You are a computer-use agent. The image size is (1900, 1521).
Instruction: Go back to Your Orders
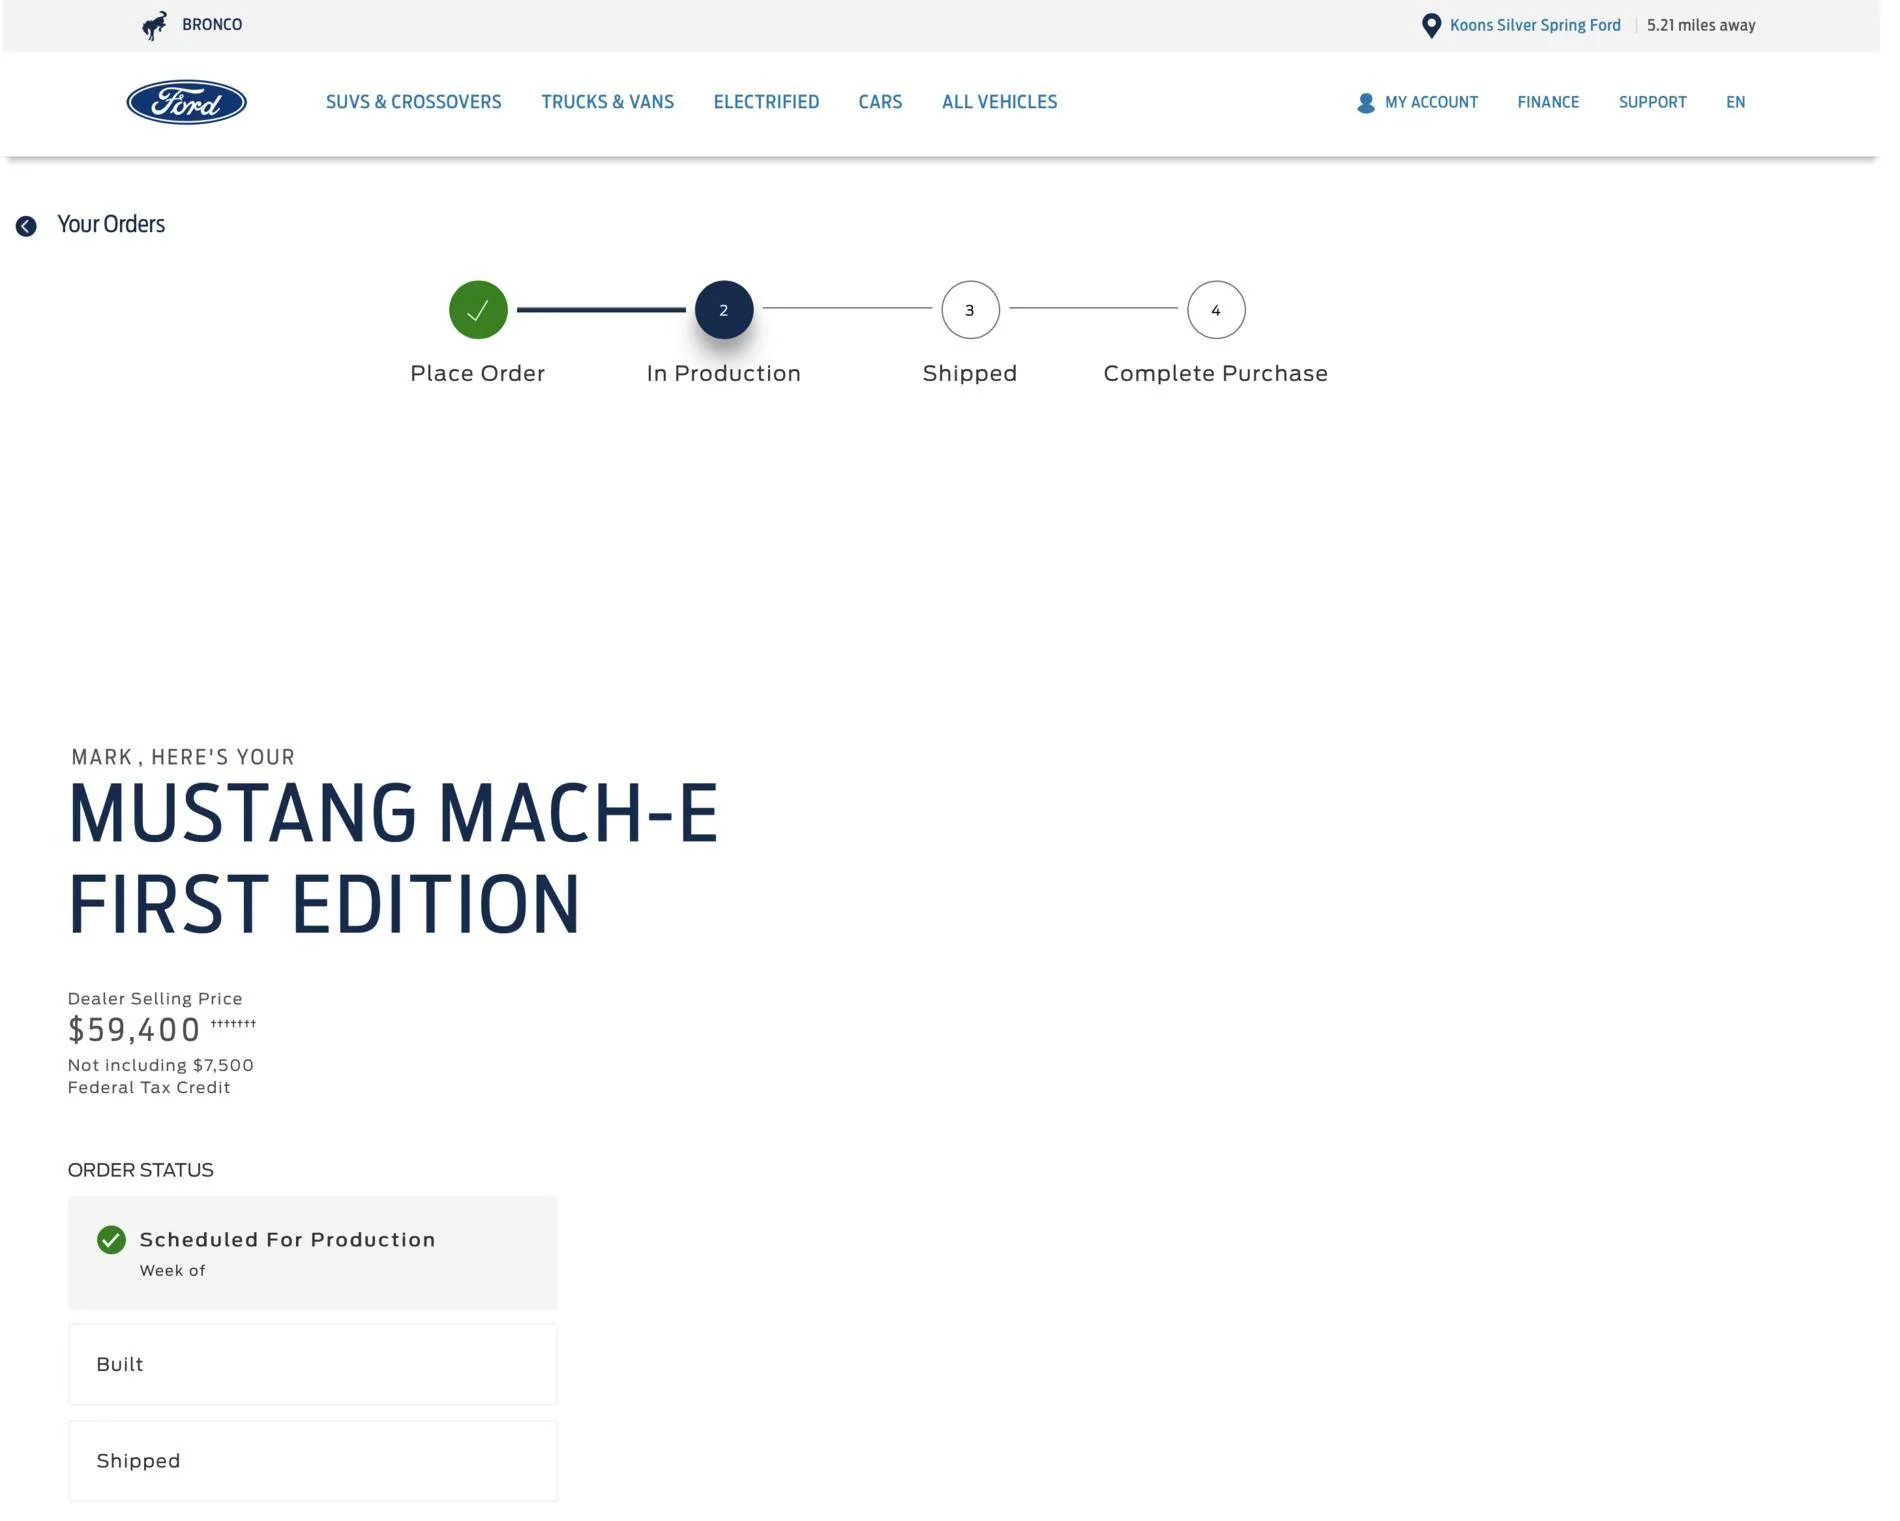pos(111,224)
